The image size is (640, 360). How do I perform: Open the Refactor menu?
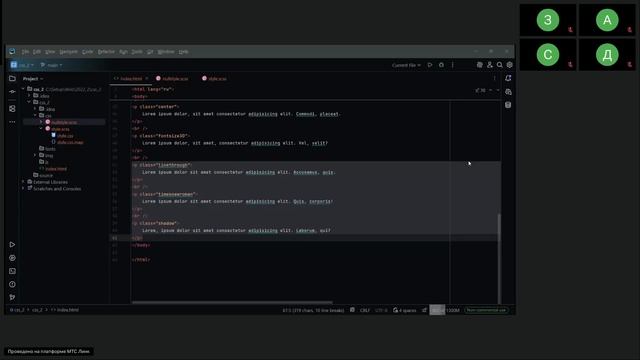tap(106, 51)
